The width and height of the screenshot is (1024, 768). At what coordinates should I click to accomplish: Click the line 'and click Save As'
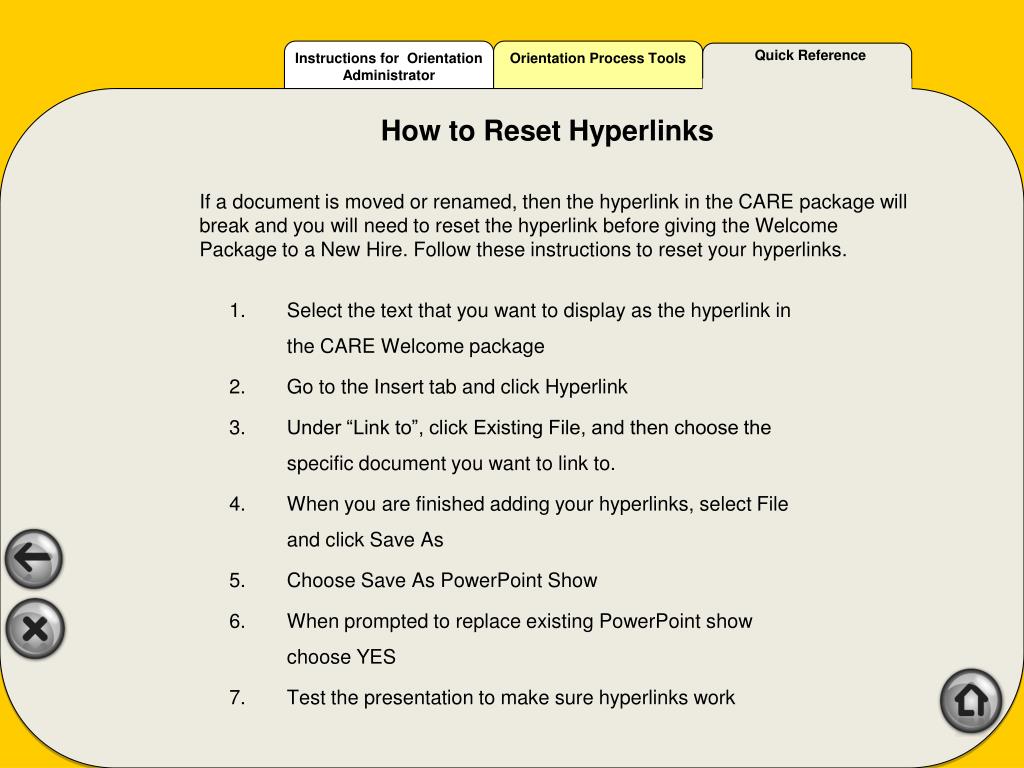pyautogui.click(x=365, y=540)
